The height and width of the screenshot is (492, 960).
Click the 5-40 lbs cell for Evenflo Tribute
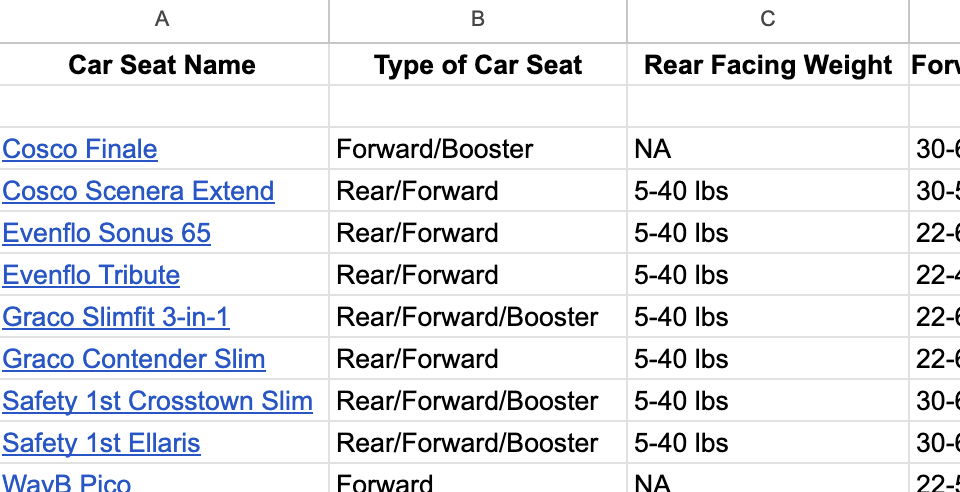click(768, 275)
